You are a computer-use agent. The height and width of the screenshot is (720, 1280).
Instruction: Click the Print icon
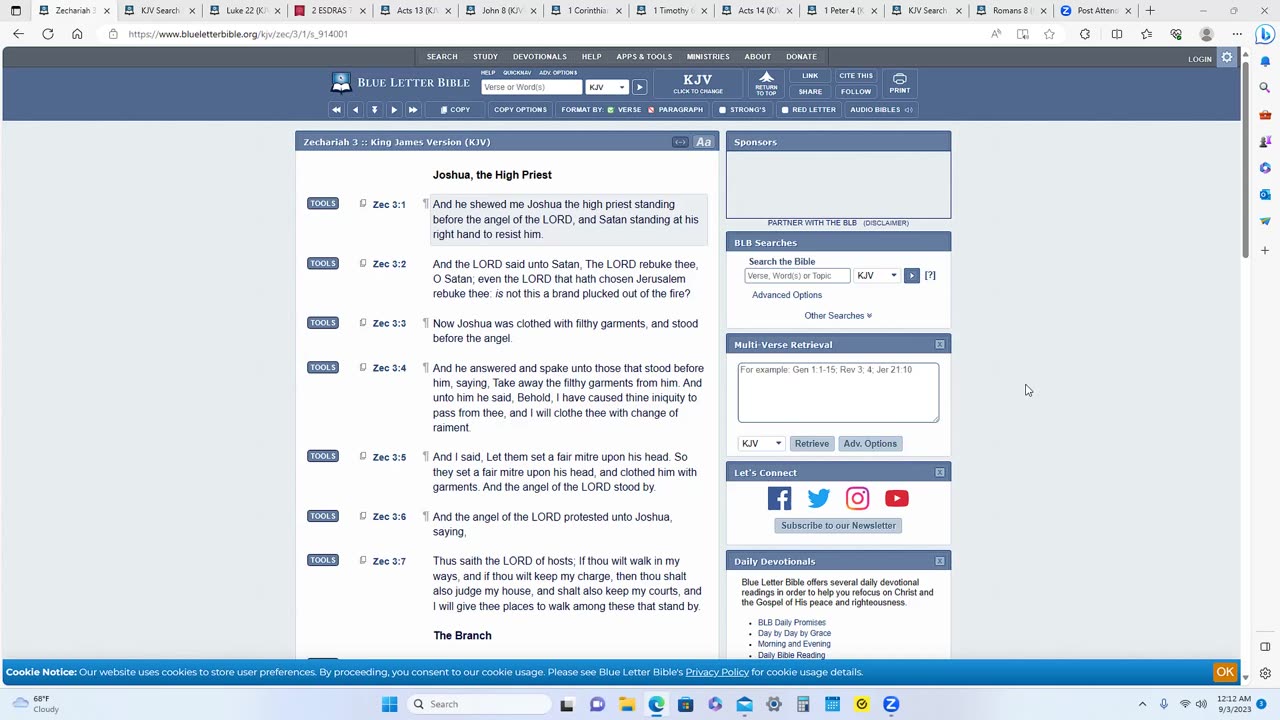tap(900, 83)
